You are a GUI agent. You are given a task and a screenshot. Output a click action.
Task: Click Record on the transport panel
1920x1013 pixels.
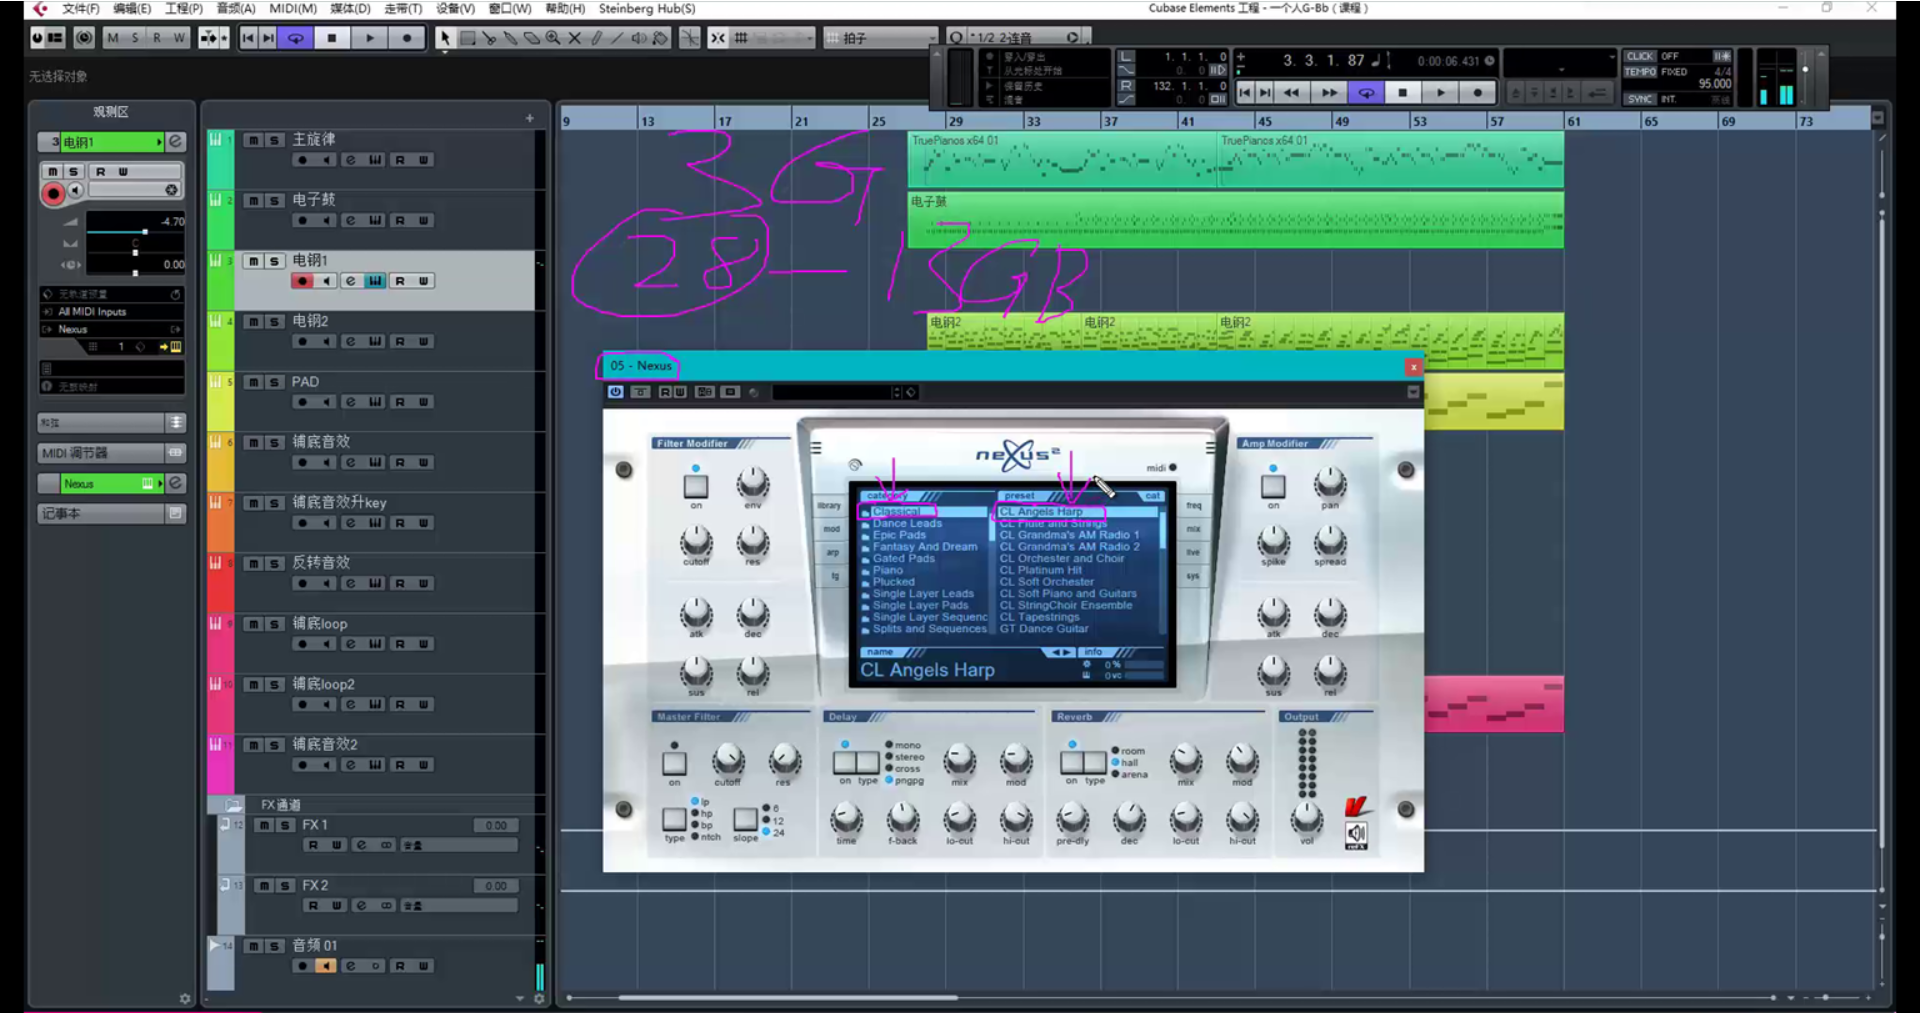pos(1477,93)
